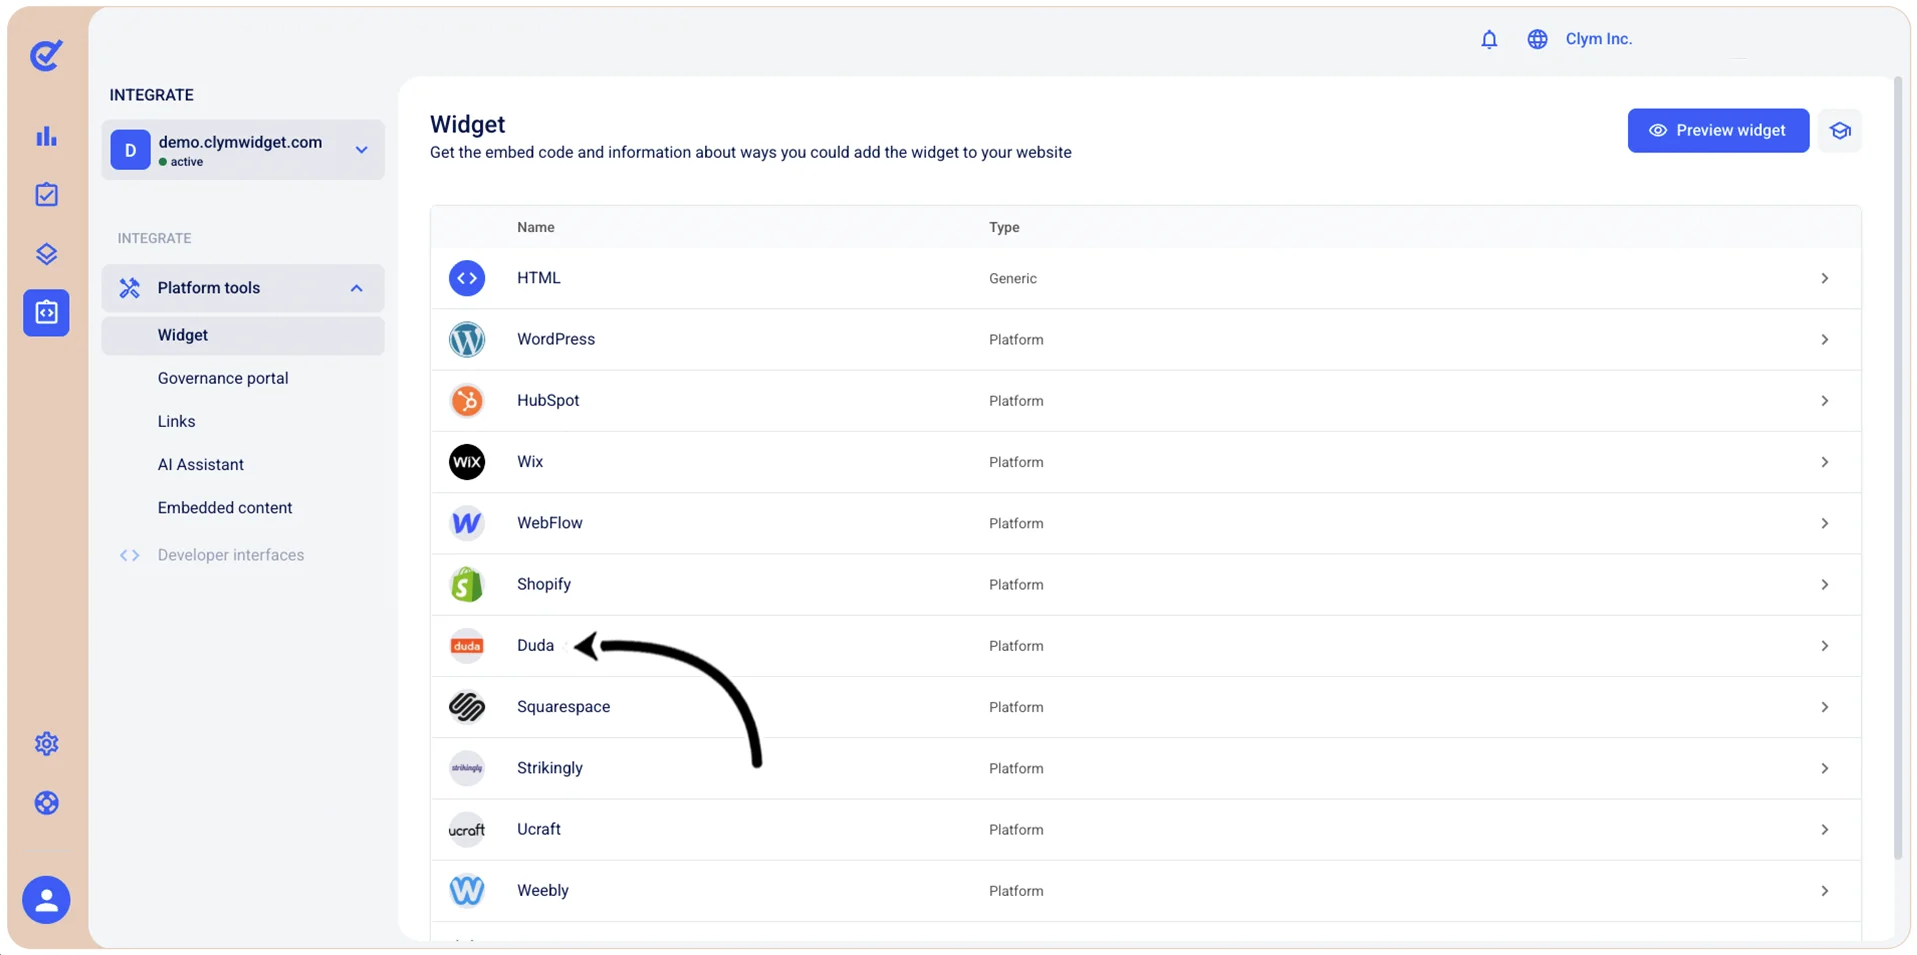1917x955 pixels.
Task: Open Embedded content menu item
Action: pyautogui.click(x=225, y=507)
